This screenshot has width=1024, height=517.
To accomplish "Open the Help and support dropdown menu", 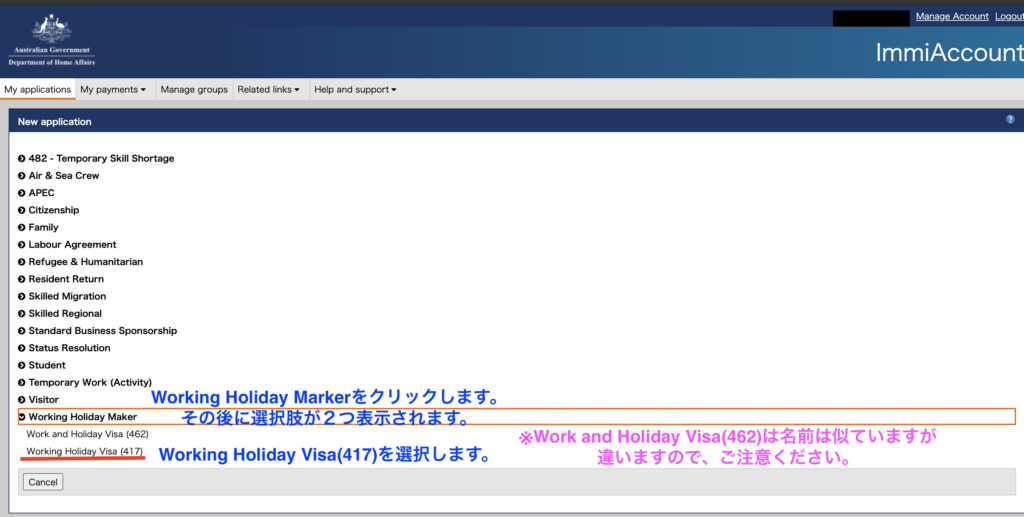I will coord(355,89).
